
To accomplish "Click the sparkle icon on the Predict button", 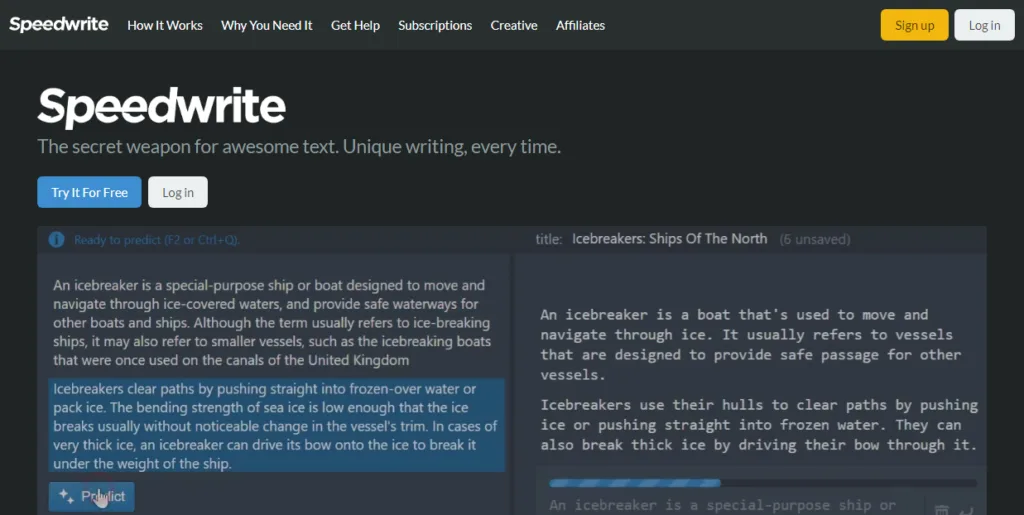I will point(67,496).
